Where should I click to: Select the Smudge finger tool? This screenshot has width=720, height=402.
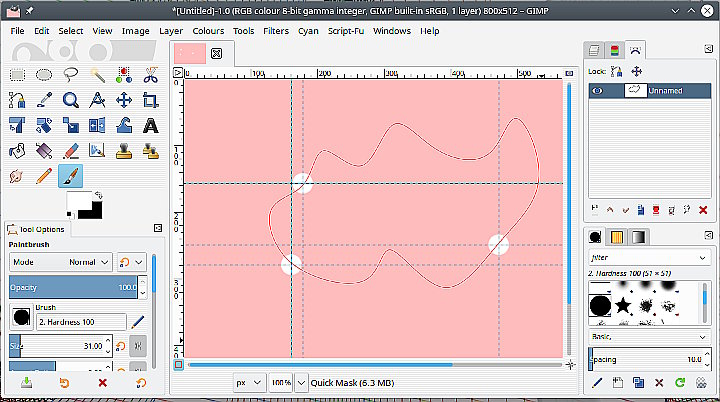(17, 176)
